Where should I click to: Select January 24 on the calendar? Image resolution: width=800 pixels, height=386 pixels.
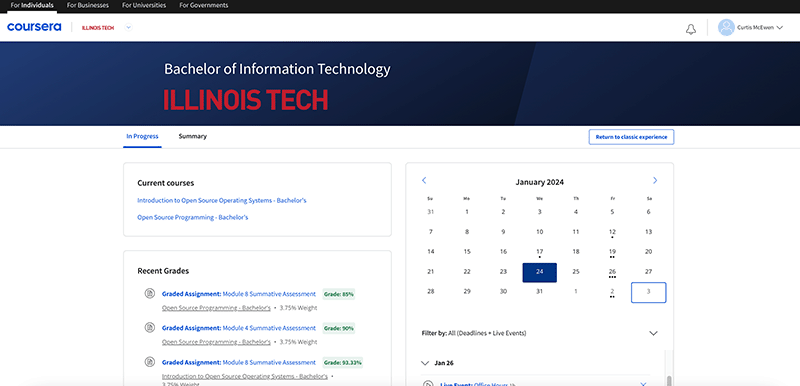(x=539, y=272)
